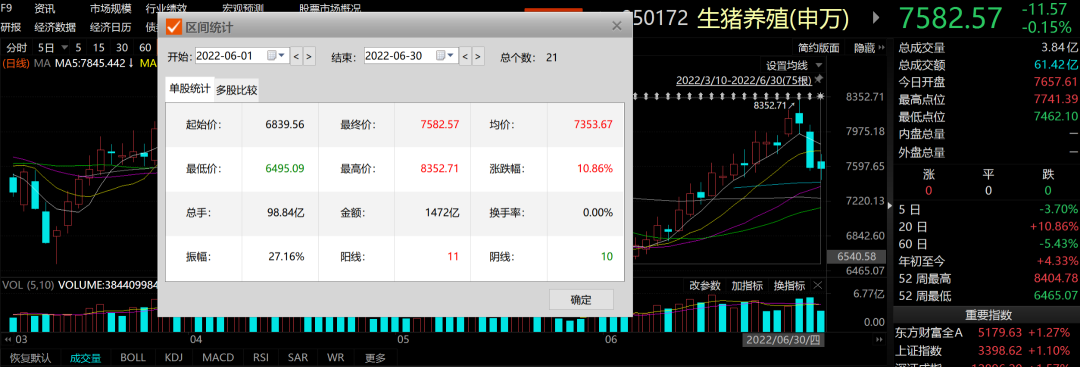Viewport: 1080px width, 367px height.
Task: Switch to the 单股统计 tab
Action: (x=189, y=90)
